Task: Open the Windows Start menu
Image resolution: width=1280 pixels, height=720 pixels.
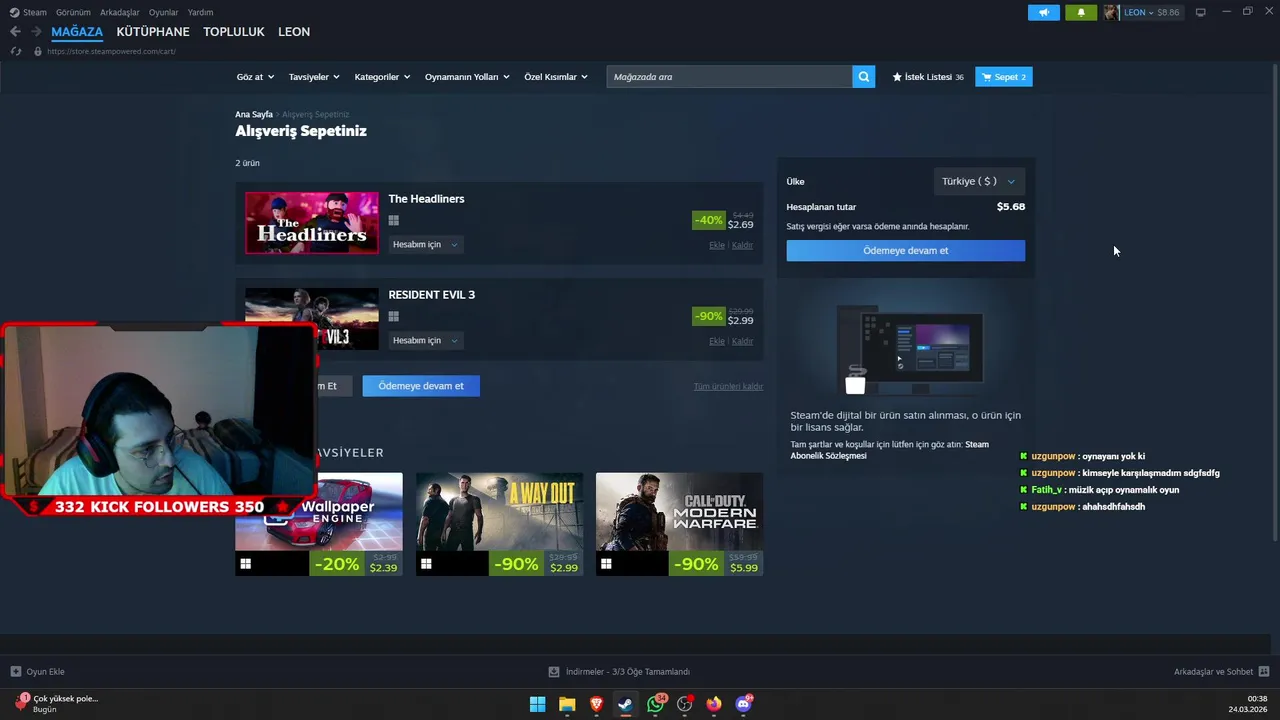Action: pyautogui.click(x=538, y=704)
